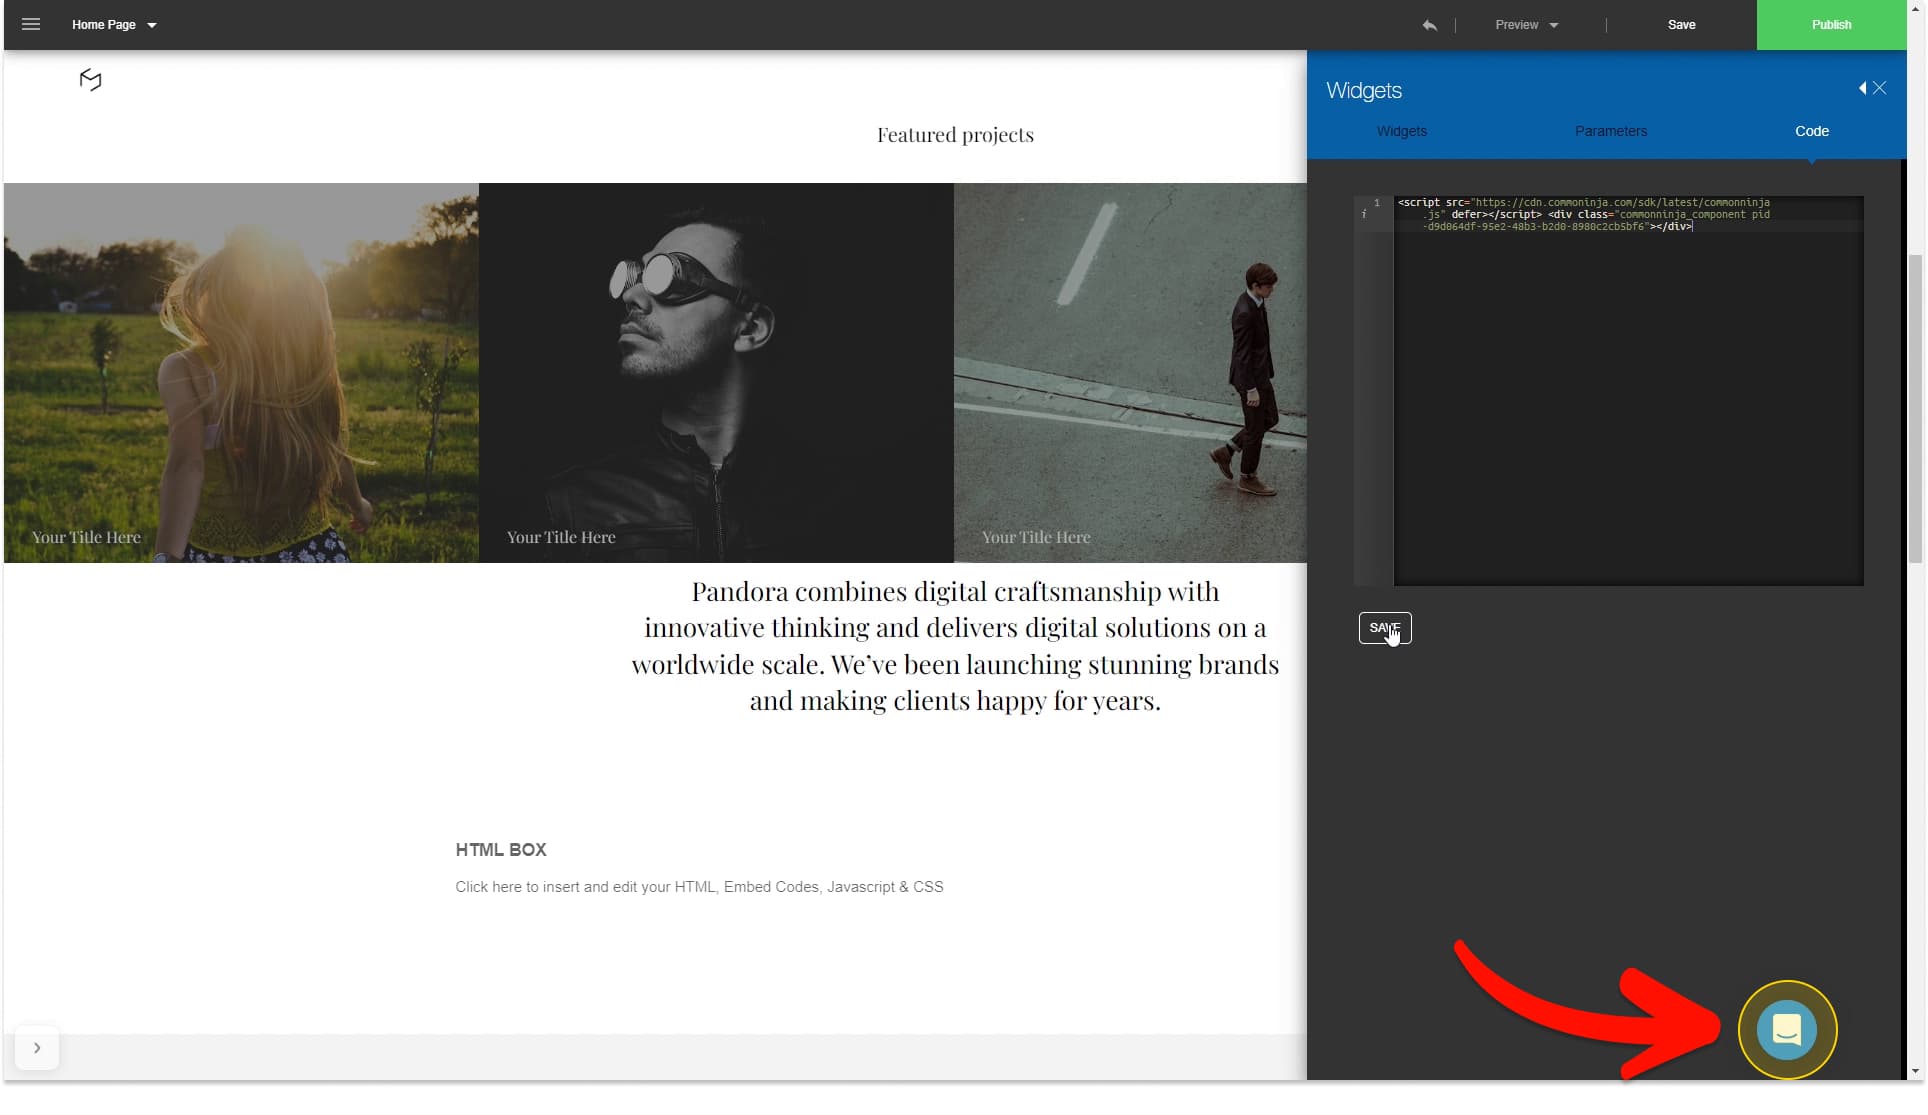1928x1115 pixels.
Task: Select the walking man project image
Action: [1130, 372]
